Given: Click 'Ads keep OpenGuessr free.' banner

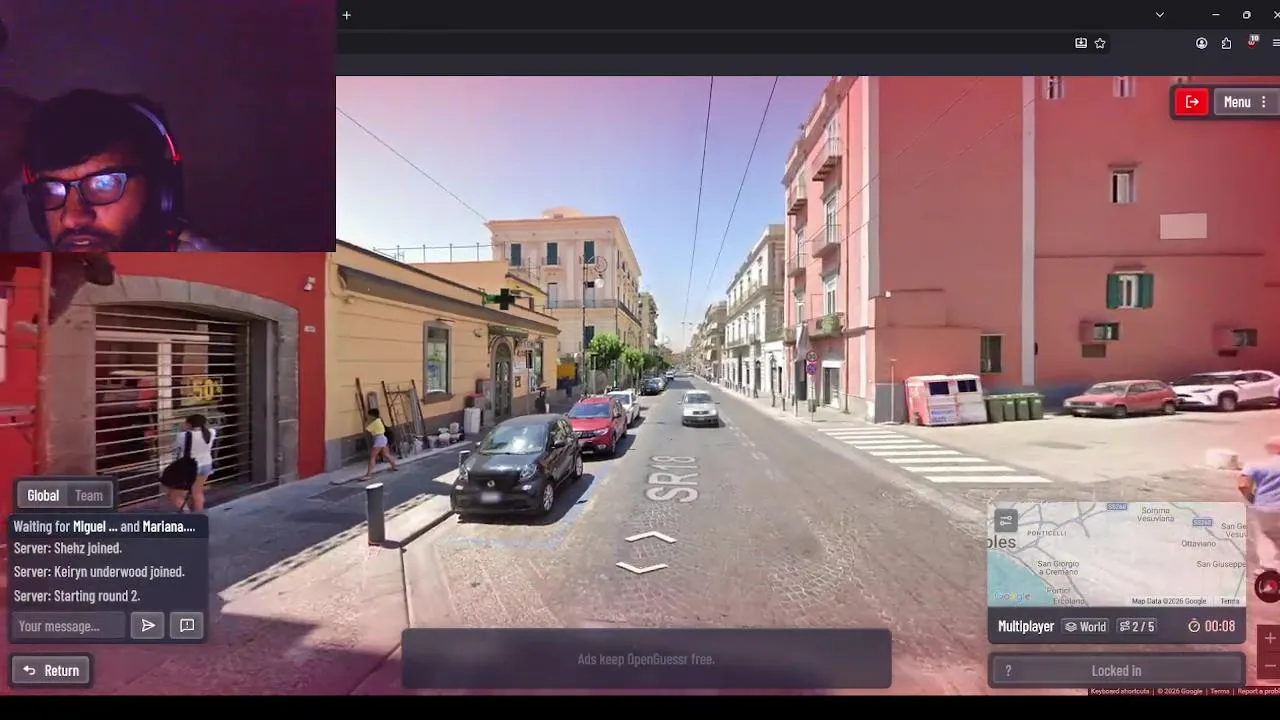Looking at the screenshot, I should click(646, 659).
